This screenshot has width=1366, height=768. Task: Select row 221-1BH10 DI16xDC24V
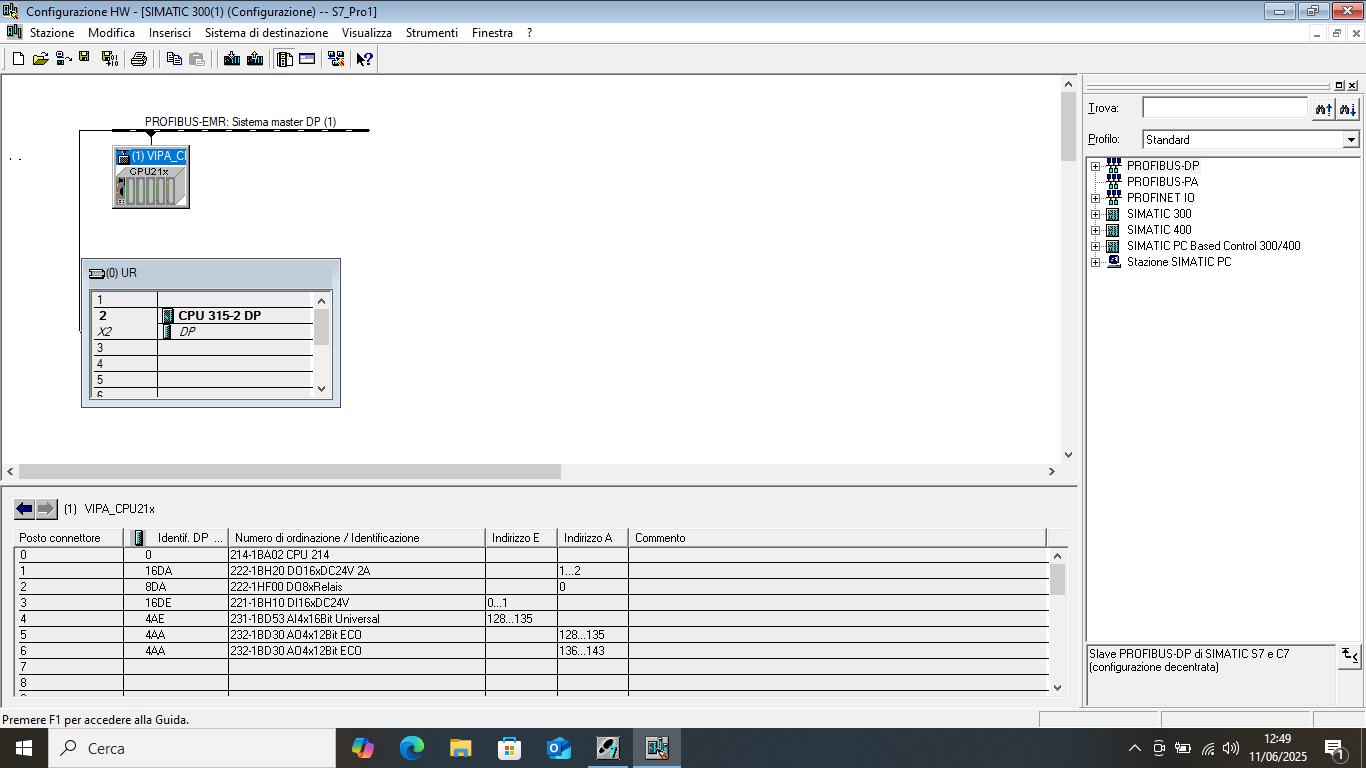click(532, 602)
